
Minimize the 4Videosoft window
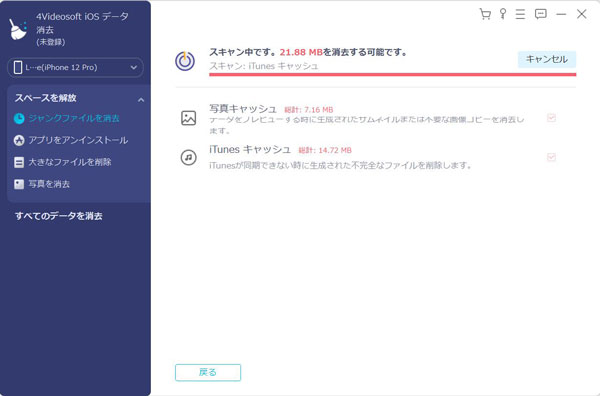[561, 15]
